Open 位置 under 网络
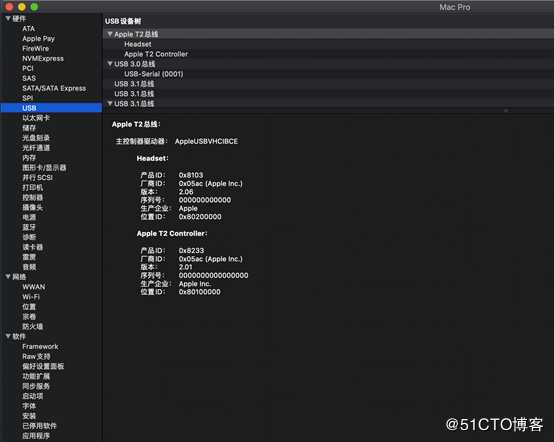The height and width of the screenshot is (442, 554). pos(29,307)
